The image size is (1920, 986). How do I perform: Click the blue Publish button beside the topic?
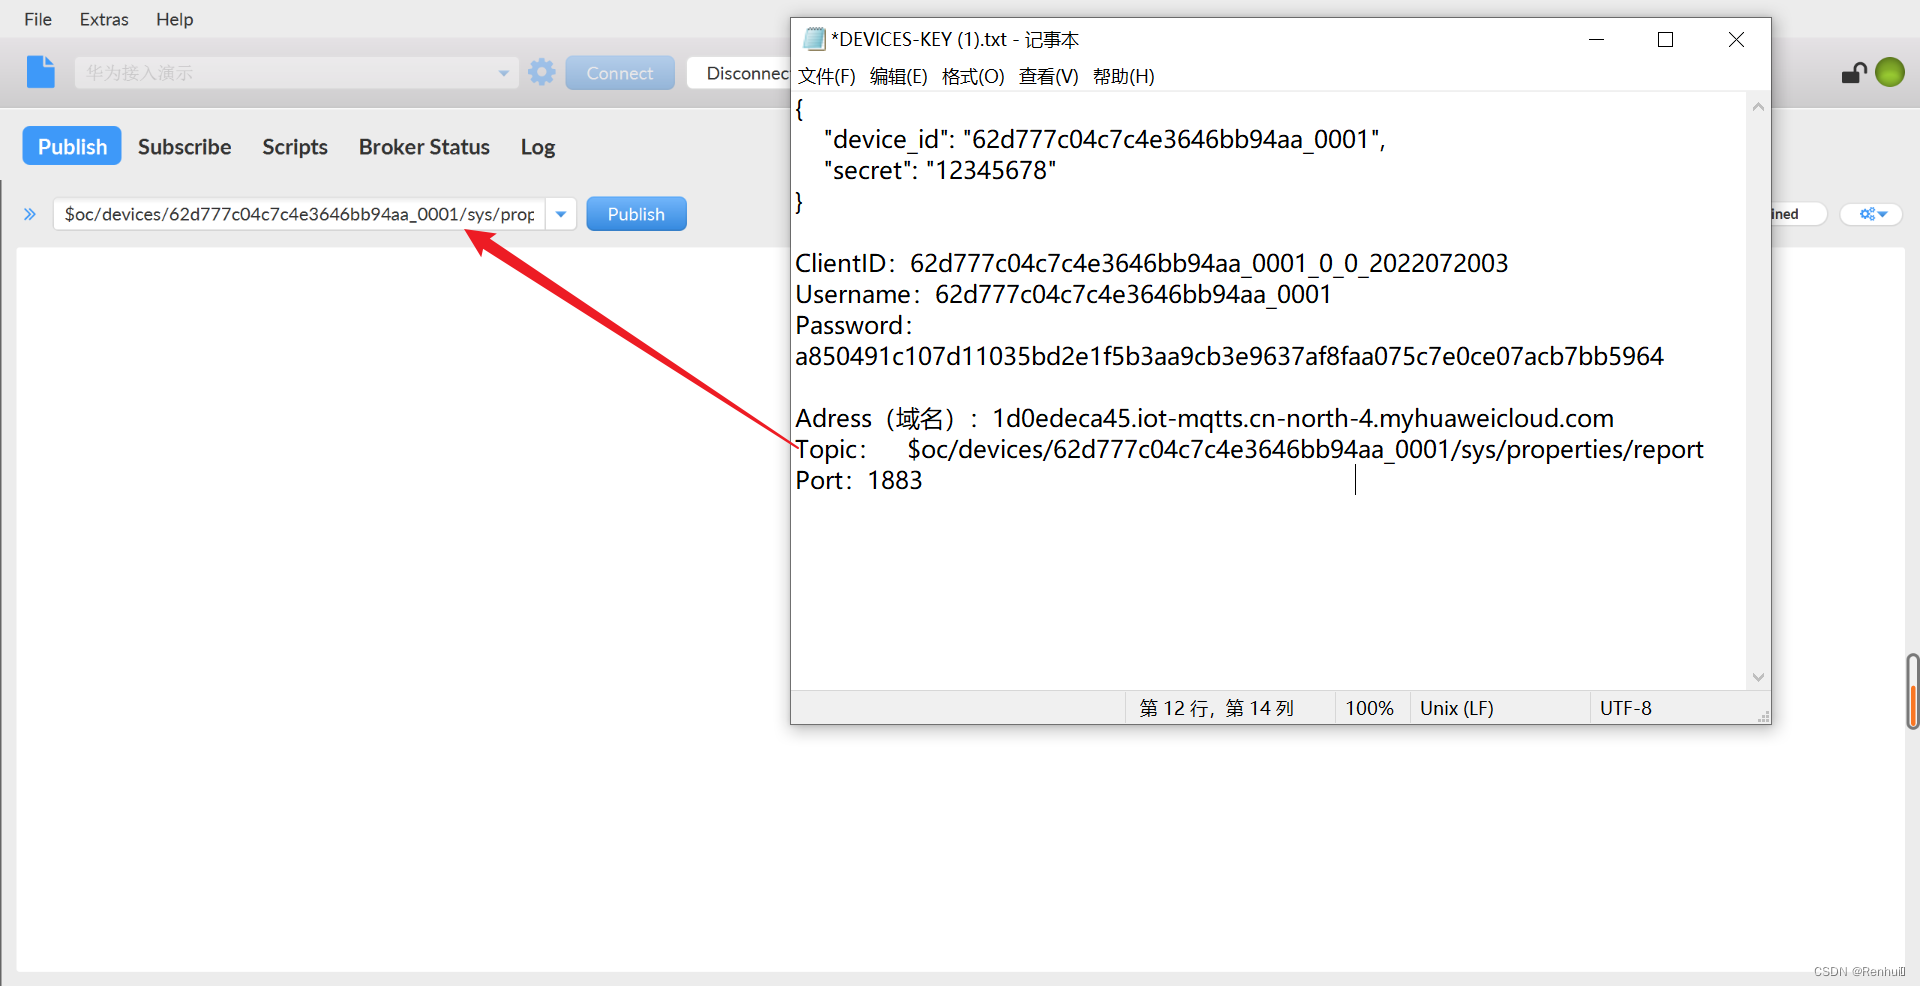pyautogui.click(x=636, y=214)
